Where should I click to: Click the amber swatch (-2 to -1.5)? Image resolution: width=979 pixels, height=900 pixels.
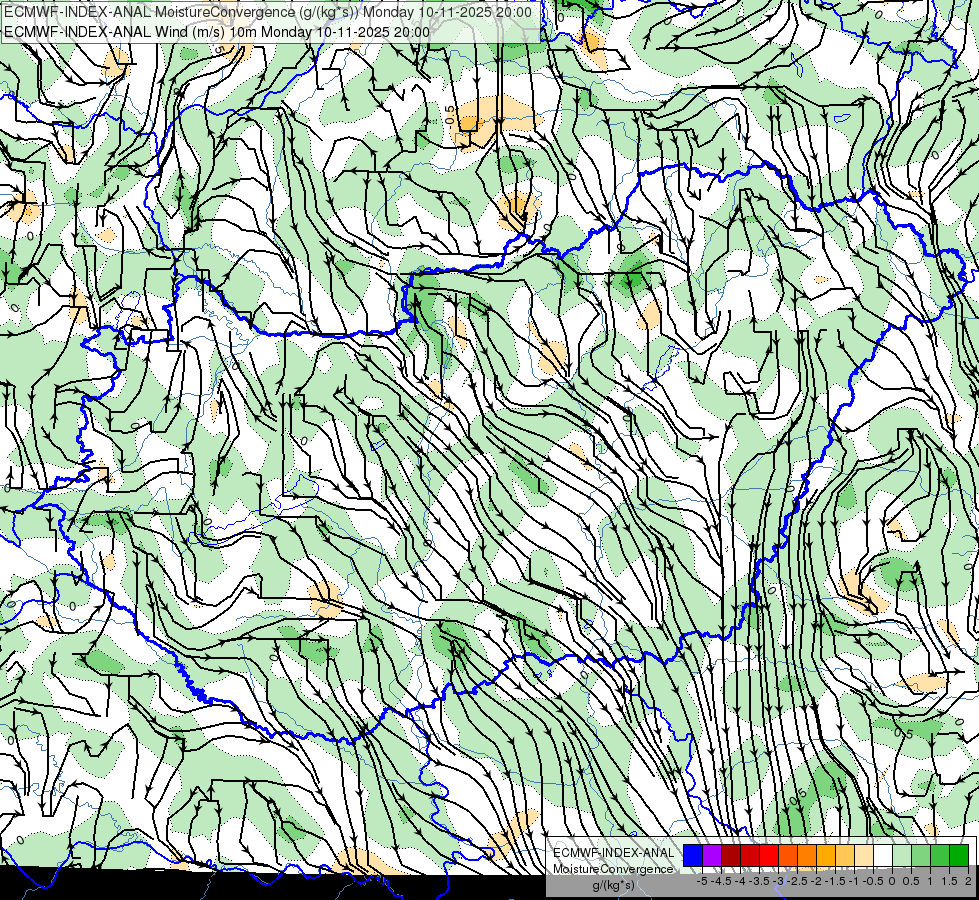point(826,856)
